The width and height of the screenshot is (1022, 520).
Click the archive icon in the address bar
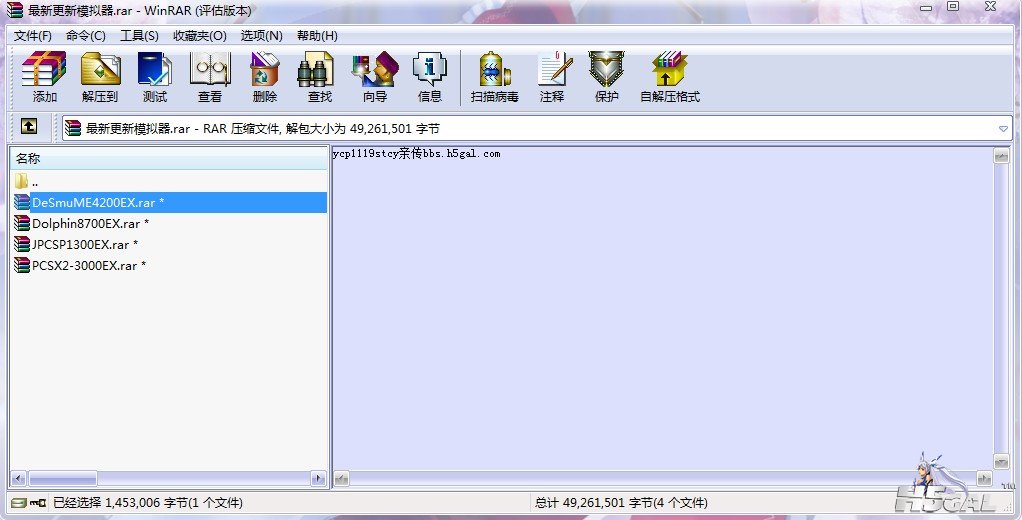tap(73, 128)
